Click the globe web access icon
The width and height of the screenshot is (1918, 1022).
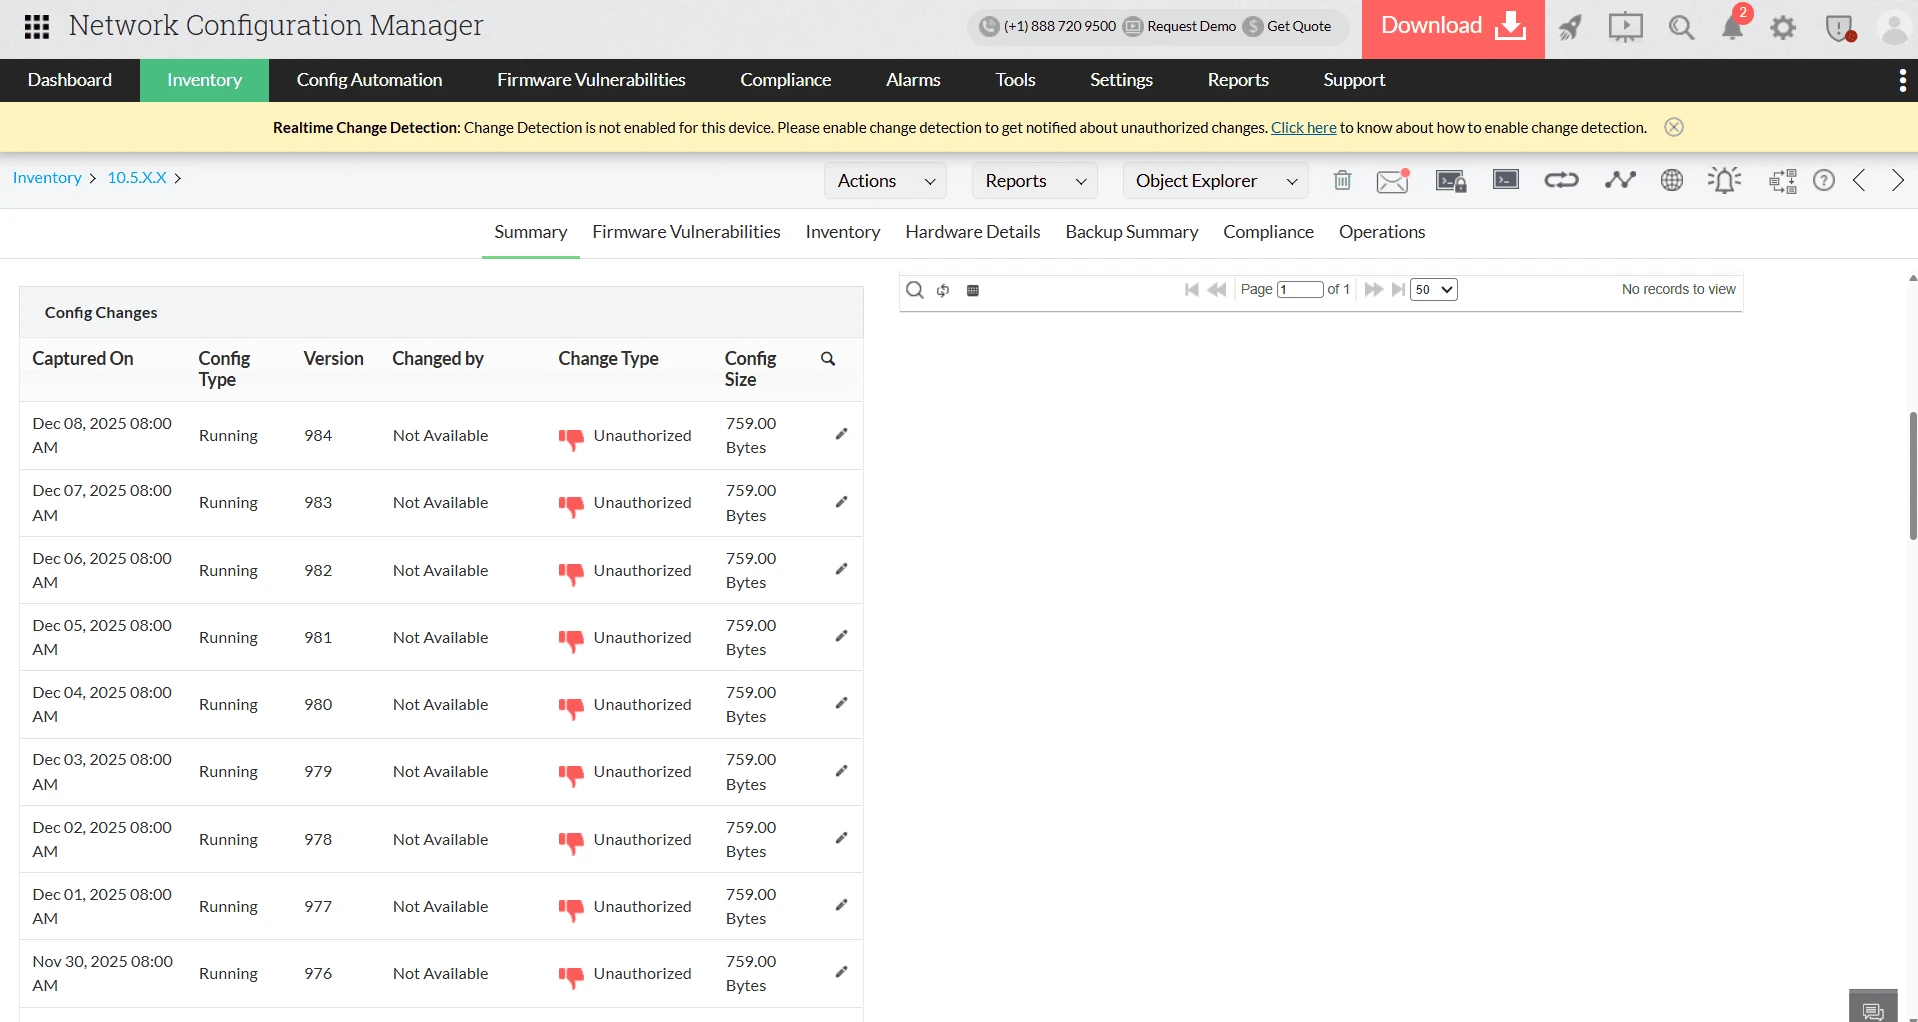[1672, 180]
